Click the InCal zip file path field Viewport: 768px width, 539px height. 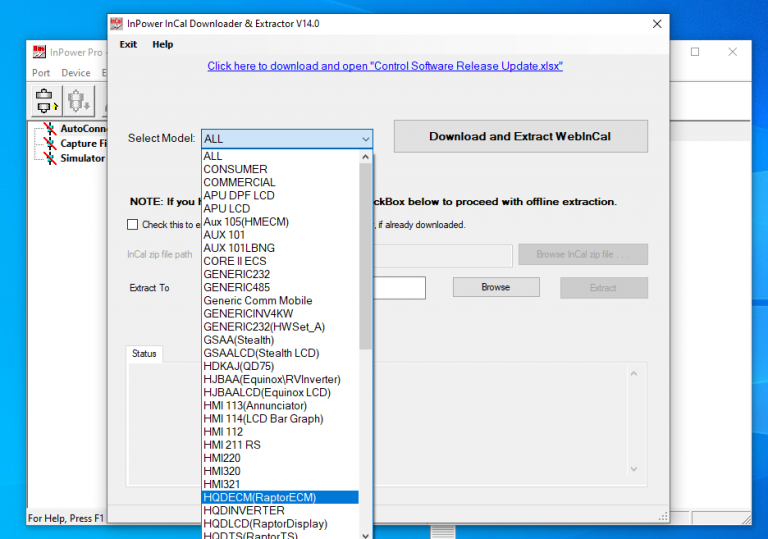click(443, 255)
